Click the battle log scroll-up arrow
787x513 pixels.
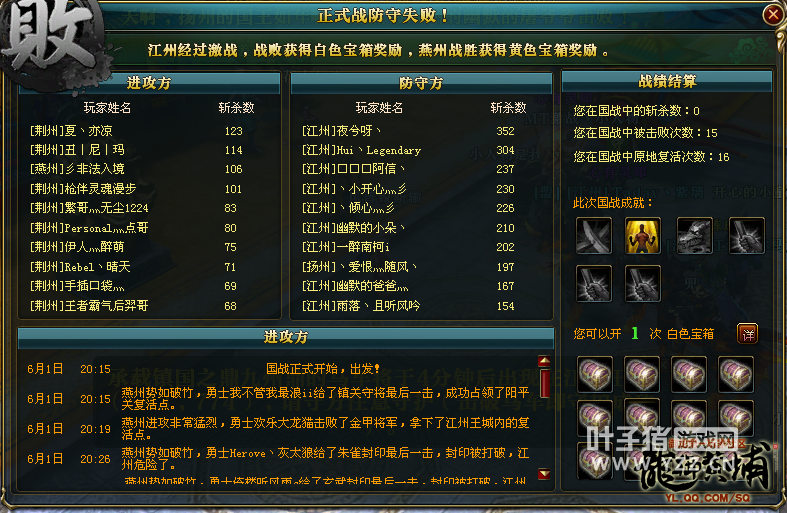tap(544, 361)
